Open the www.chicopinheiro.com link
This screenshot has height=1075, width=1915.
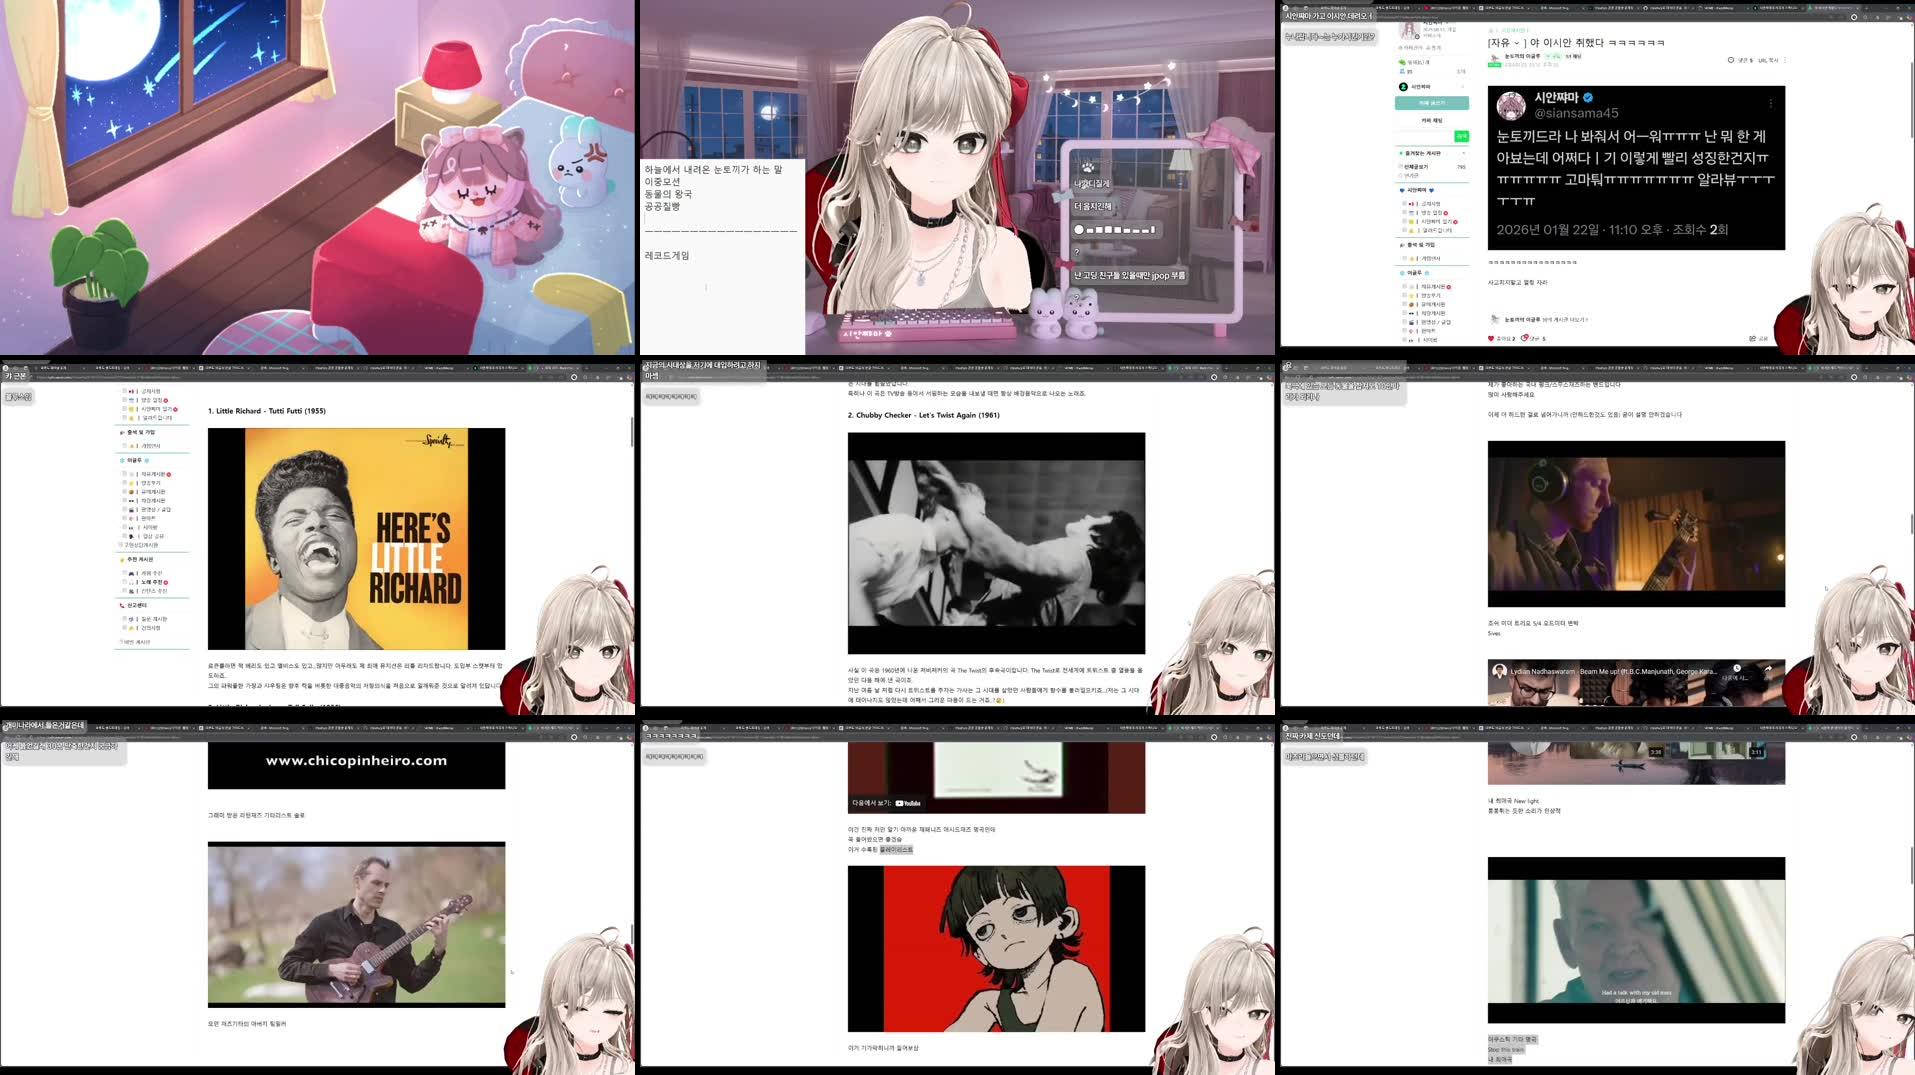pos(357,760)
